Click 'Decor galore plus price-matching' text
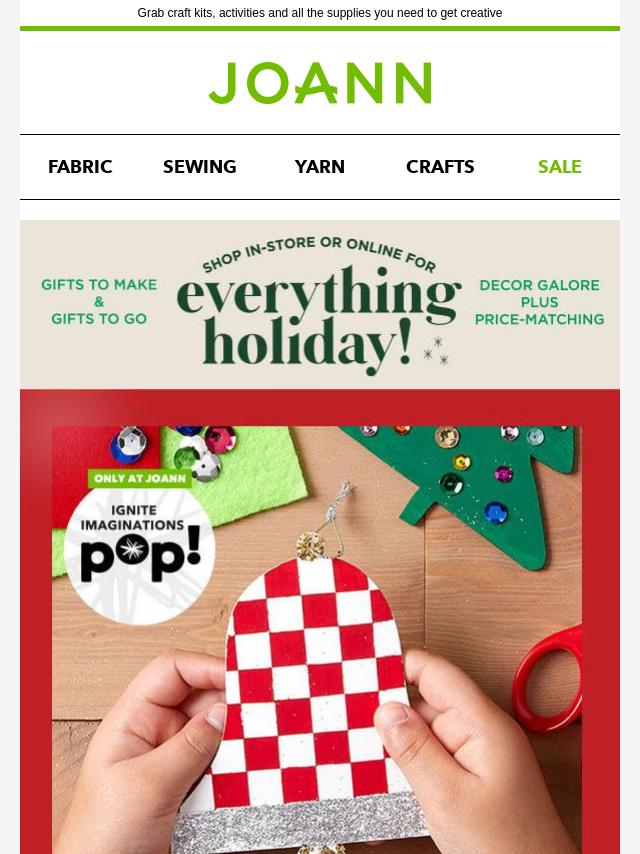This screenshot has height=854, width=640. (x=539, y=302)
